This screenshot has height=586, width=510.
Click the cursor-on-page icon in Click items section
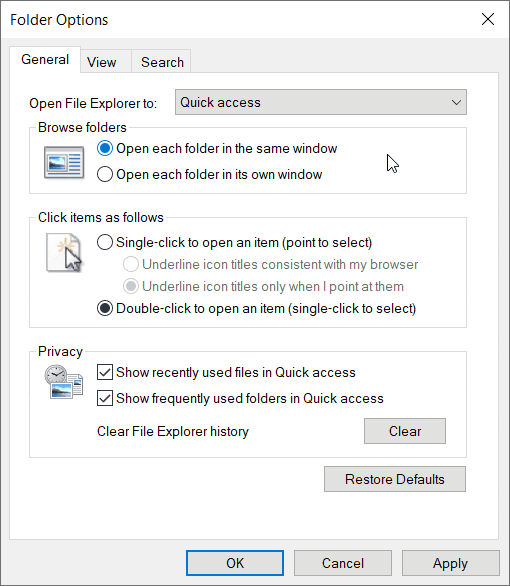coord(64,252)
